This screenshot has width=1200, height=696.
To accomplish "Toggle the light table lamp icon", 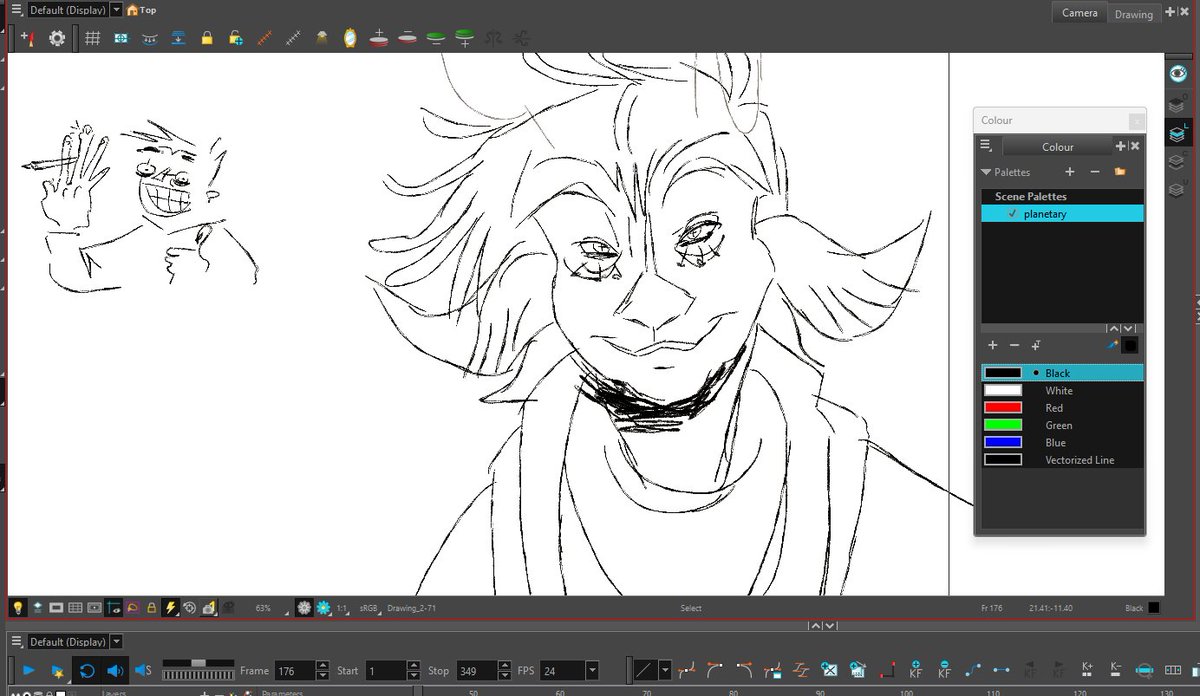I will [322, 38].
